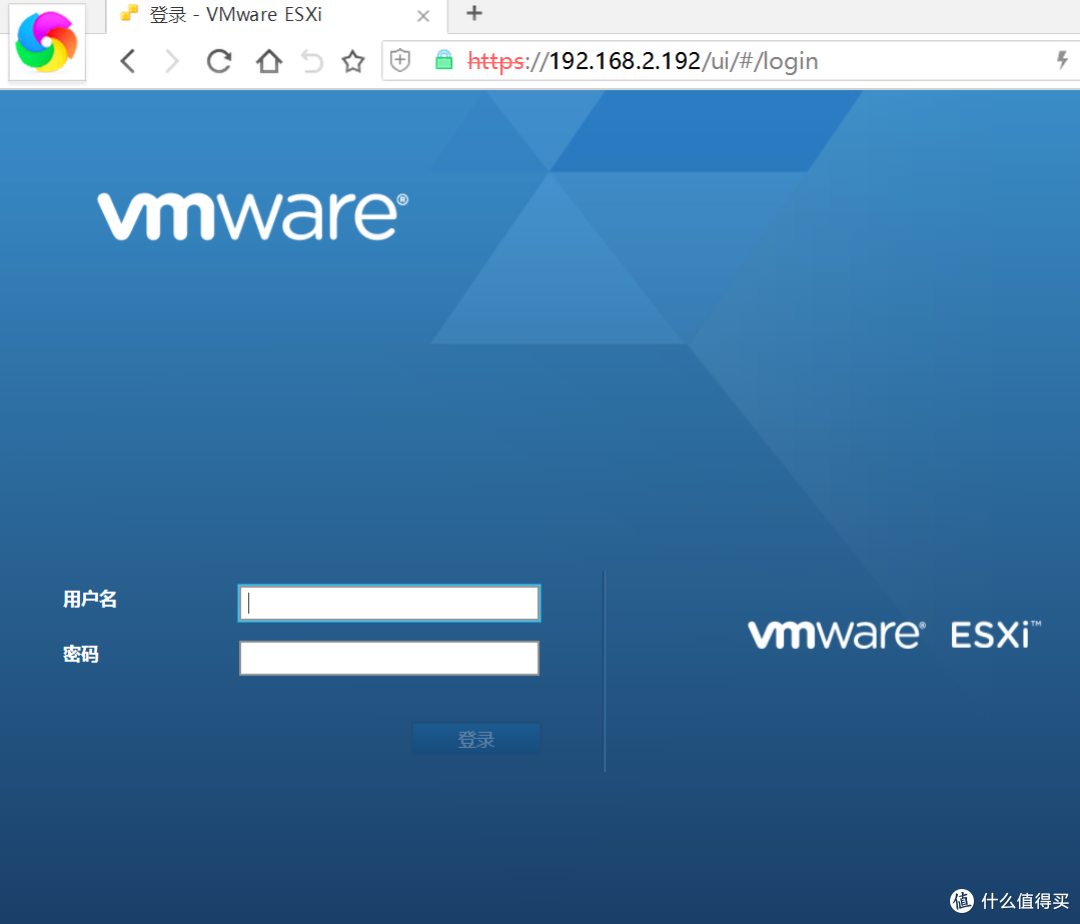1080x924 pixels.
Task: Select the URL in the address bar
Action: point(640,60)
